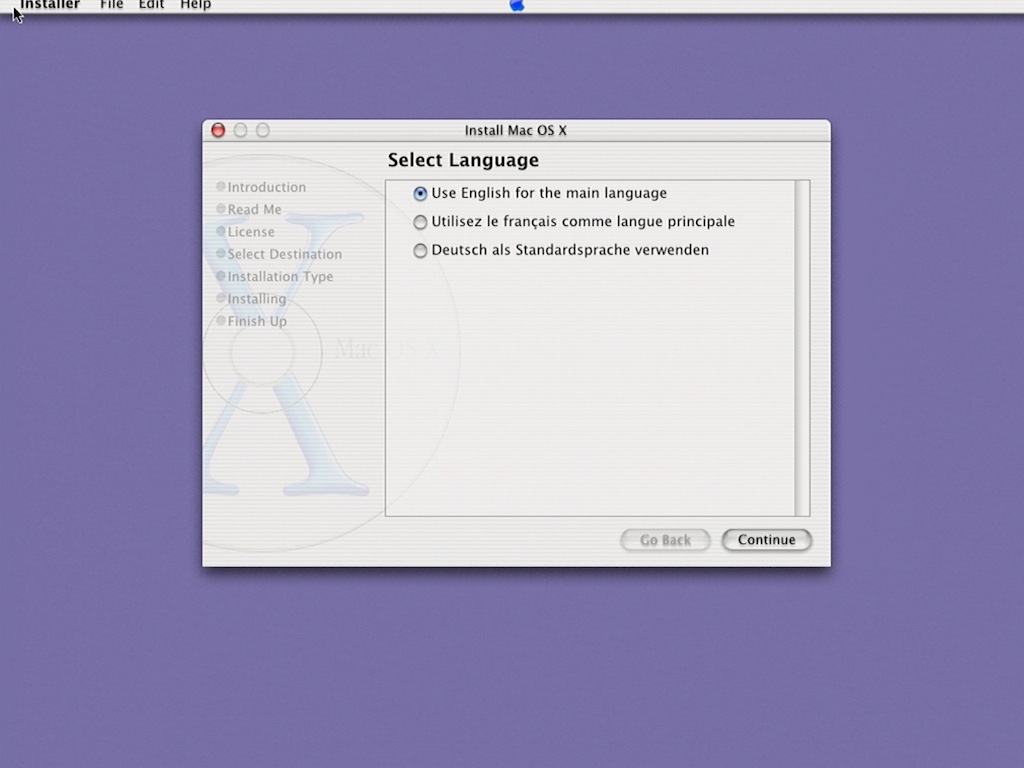The height and width of the screenshot is (768, 1024).
Task: Click the Installing step label
Action: pyautogui.click(x=257, y=299)
